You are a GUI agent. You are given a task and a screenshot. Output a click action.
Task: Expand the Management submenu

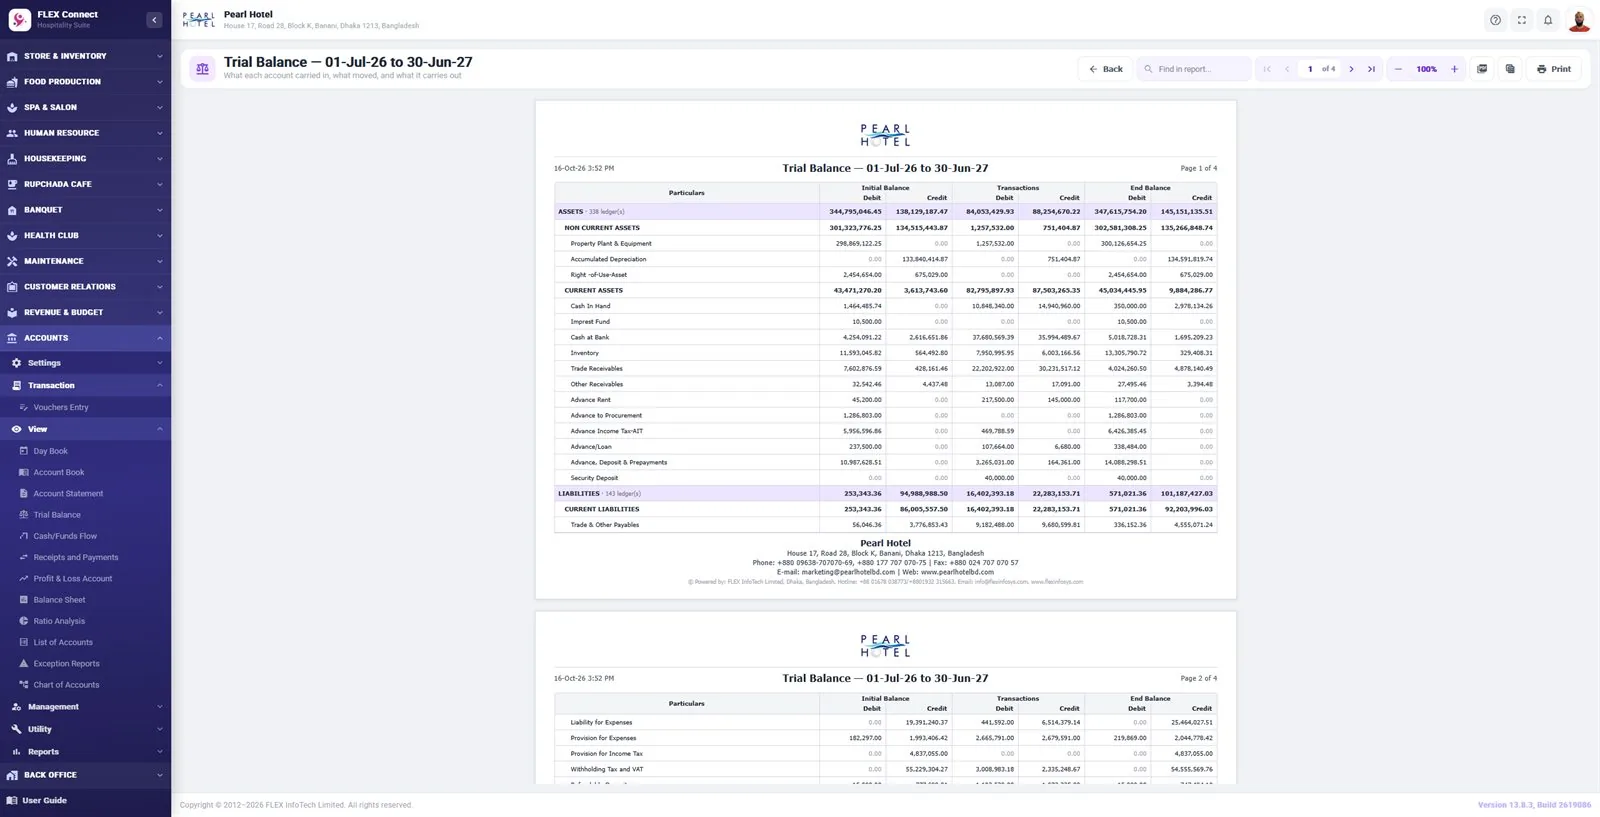point(85,707)
